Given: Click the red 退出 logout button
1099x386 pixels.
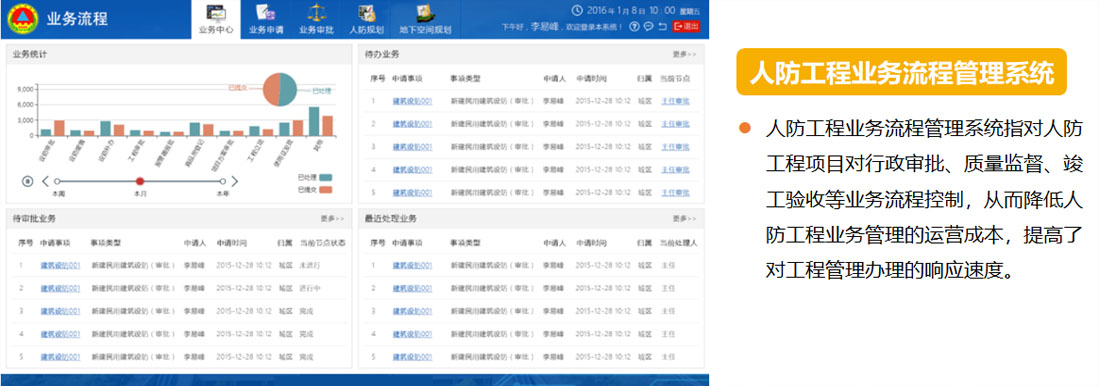Looking at the screenshot, I should pos(687,27).
